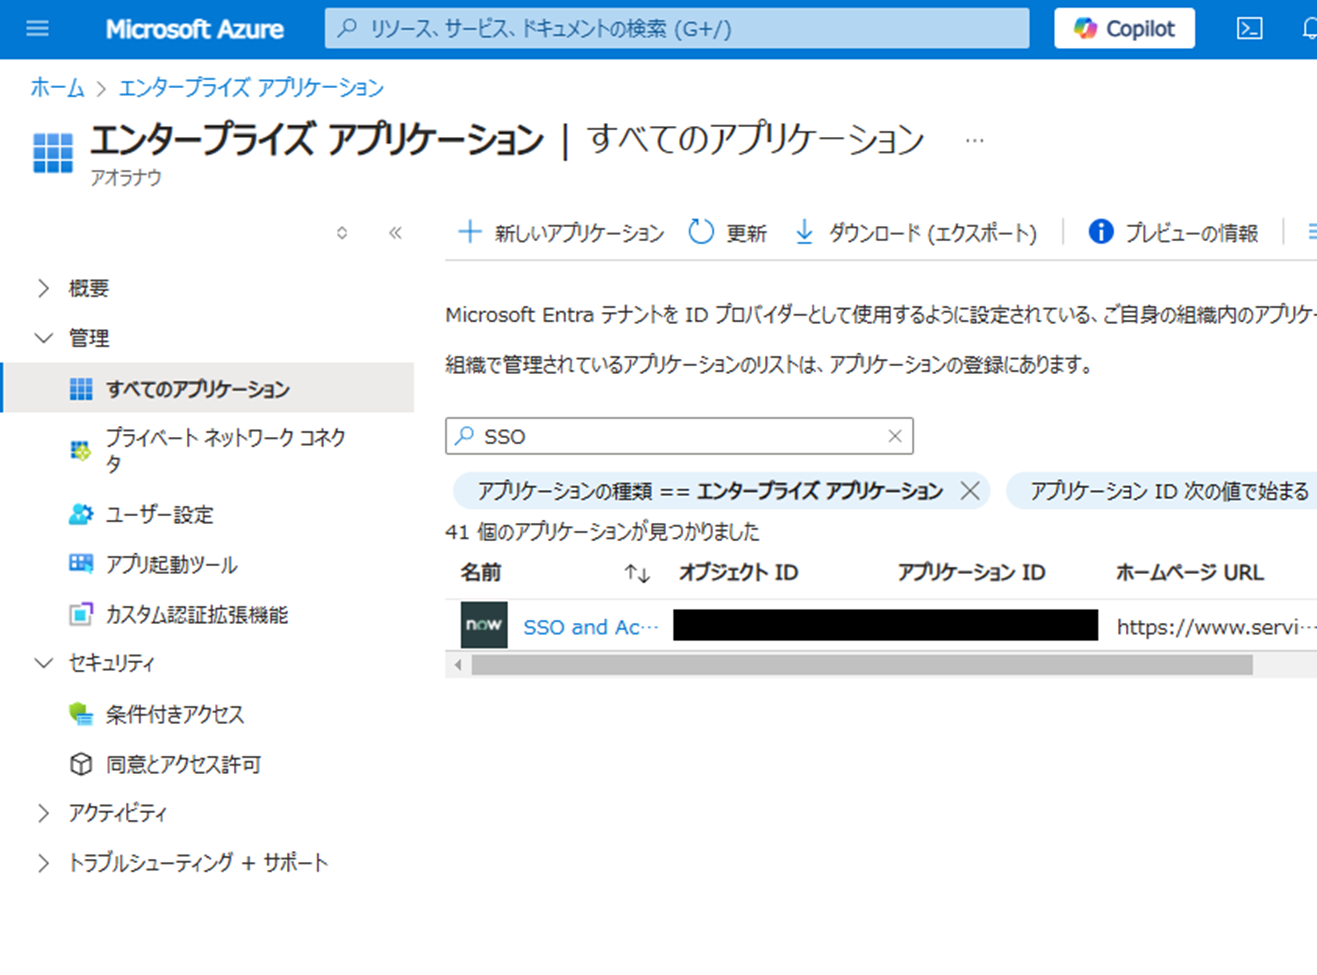Sort by the 名前 column header
Screen dimensions: 1317x975
481,573
